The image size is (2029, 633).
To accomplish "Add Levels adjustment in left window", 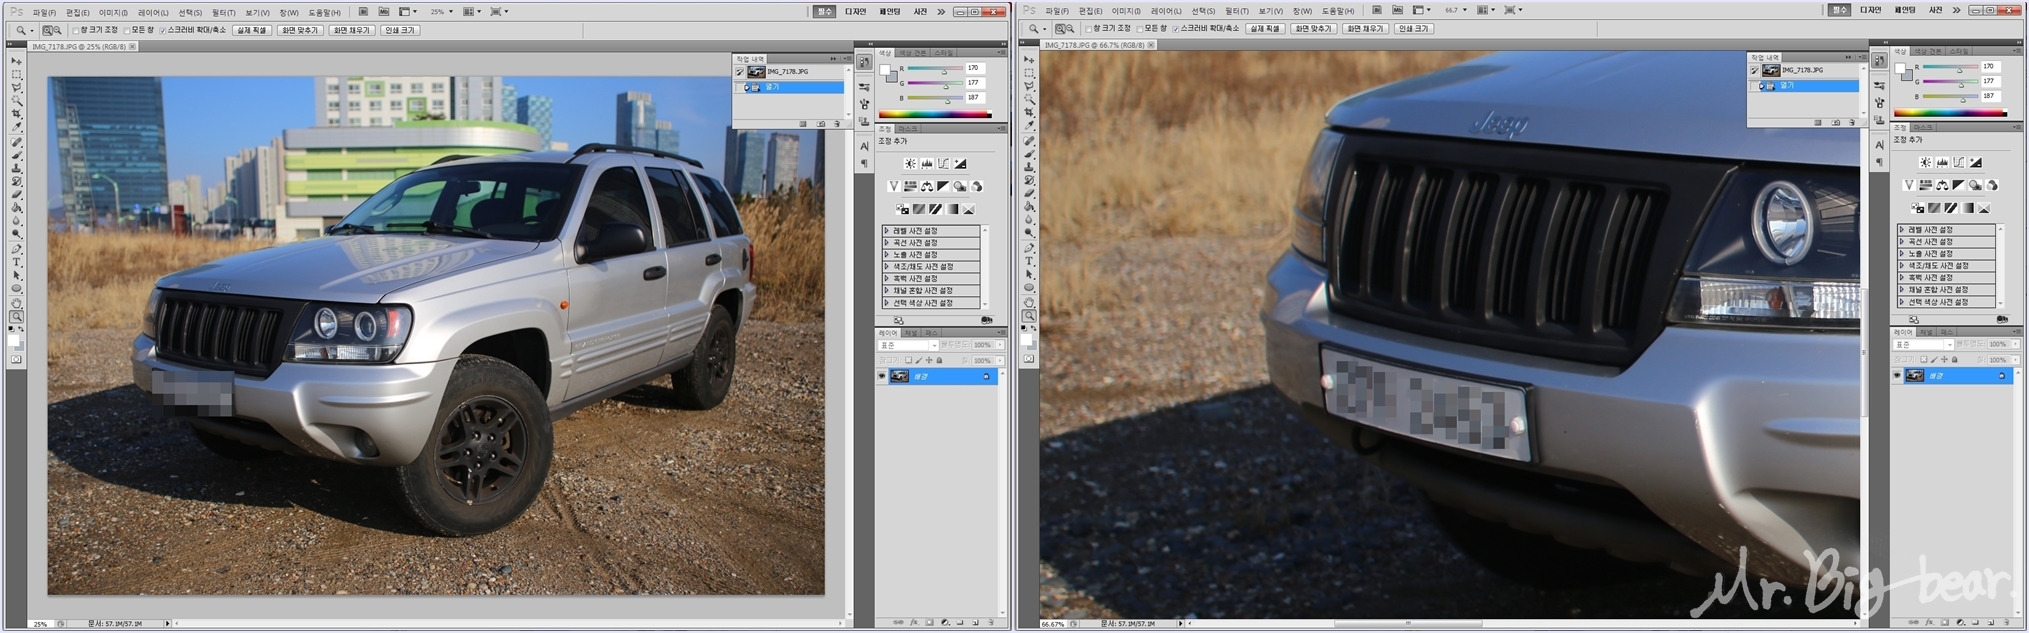I will 927,163.
